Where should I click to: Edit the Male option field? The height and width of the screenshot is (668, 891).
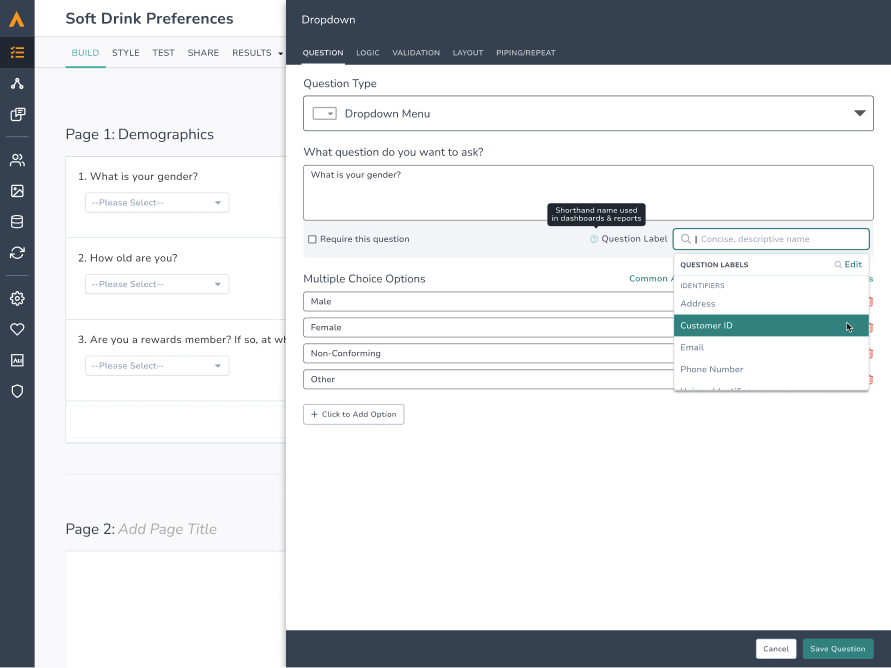point(489,302)
